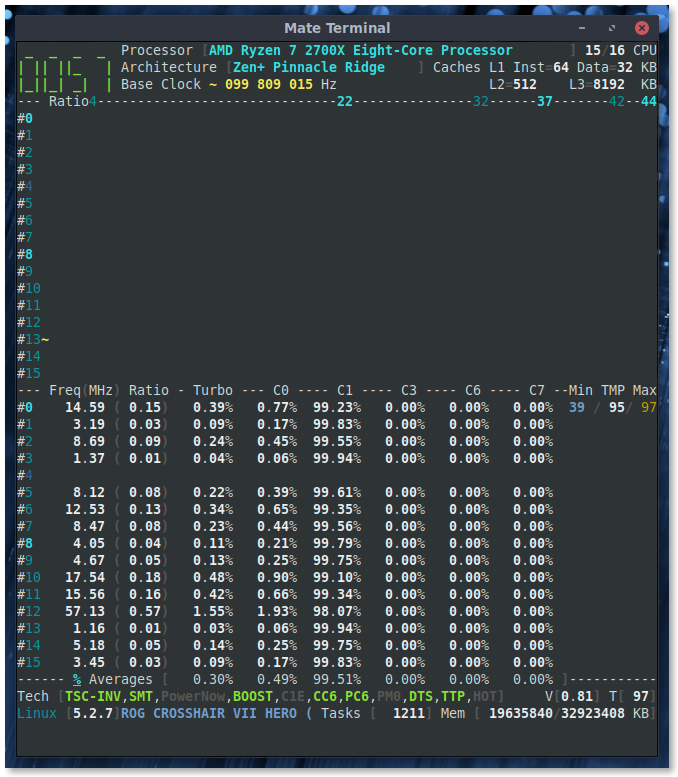This screenshot has height=777, width=678.
Task: Click the Linux kernel version 5.2.7
Action: [93, 714]
